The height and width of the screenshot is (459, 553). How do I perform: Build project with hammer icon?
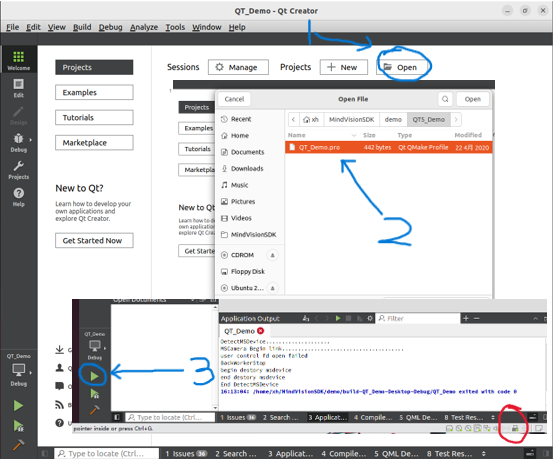tap(18, 445)
